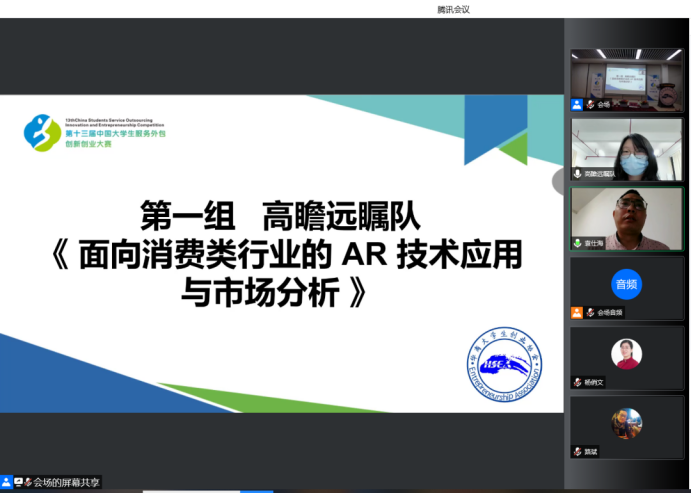This screenshot has width=692, height=493.
Task: Click muted microphone icon beside 会场 name
Action: 590,104
